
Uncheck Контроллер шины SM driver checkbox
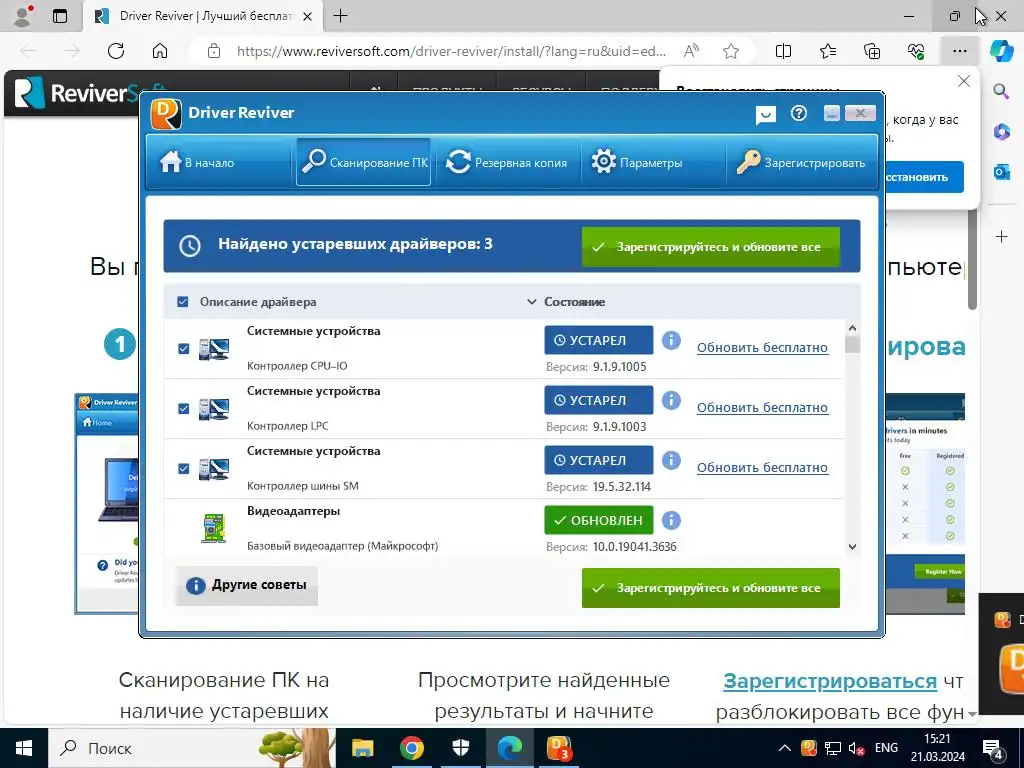[184, 469]
